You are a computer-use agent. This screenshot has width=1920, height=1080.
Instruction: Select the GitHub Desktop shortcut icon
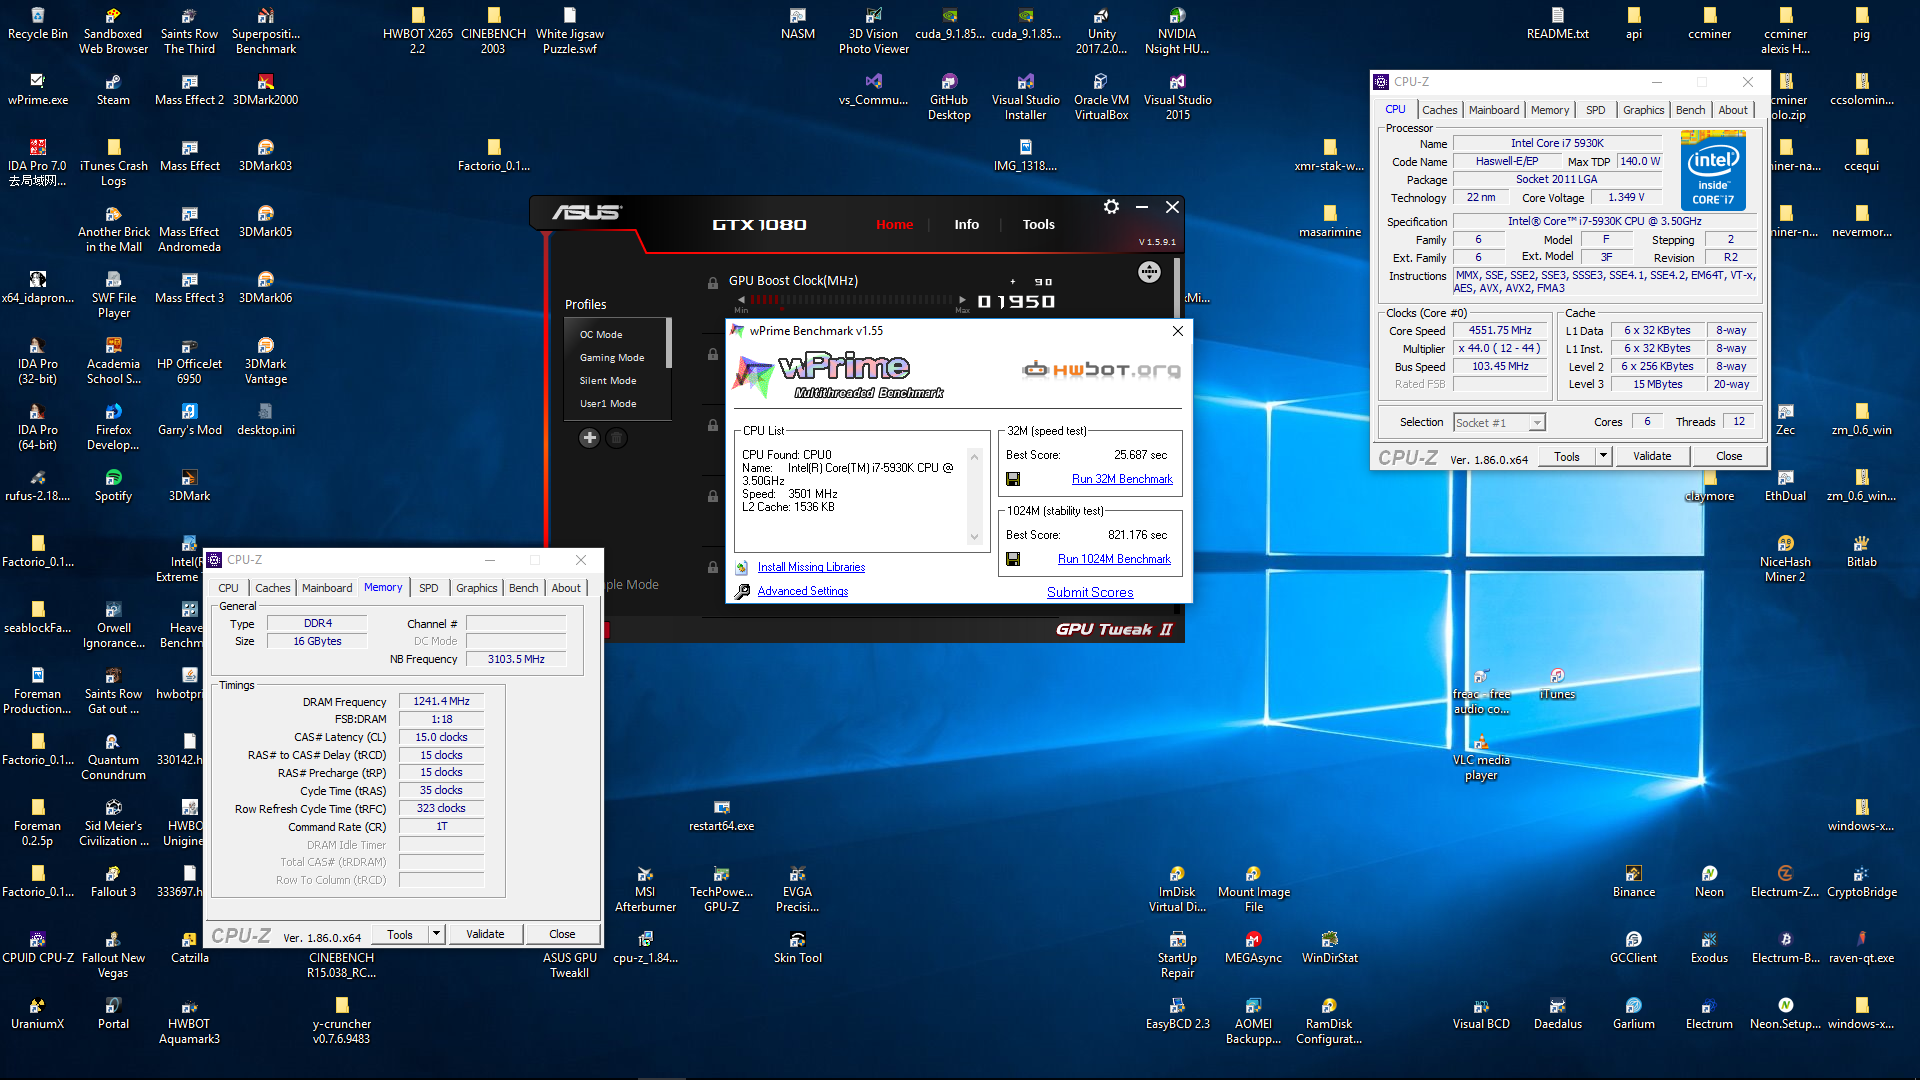coord(949,97)
